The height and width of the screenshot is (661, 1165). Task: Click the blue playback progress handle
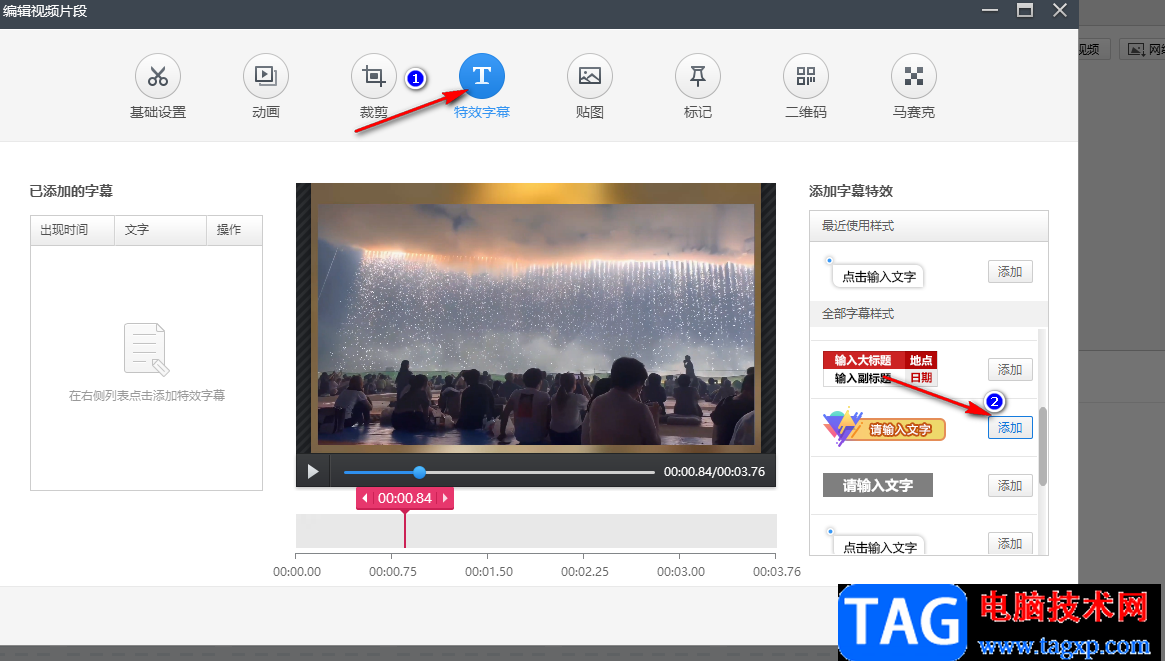pos(420,472)
